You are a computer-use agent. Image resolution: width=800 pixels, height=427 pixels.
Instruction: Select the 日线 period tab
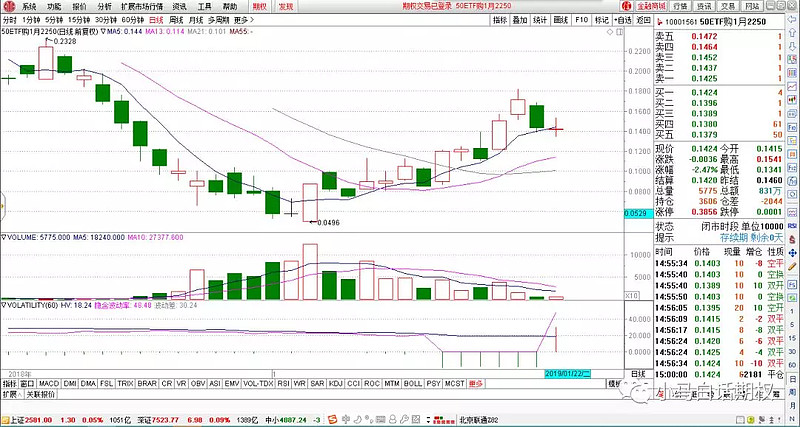click(x=156, y=20)
